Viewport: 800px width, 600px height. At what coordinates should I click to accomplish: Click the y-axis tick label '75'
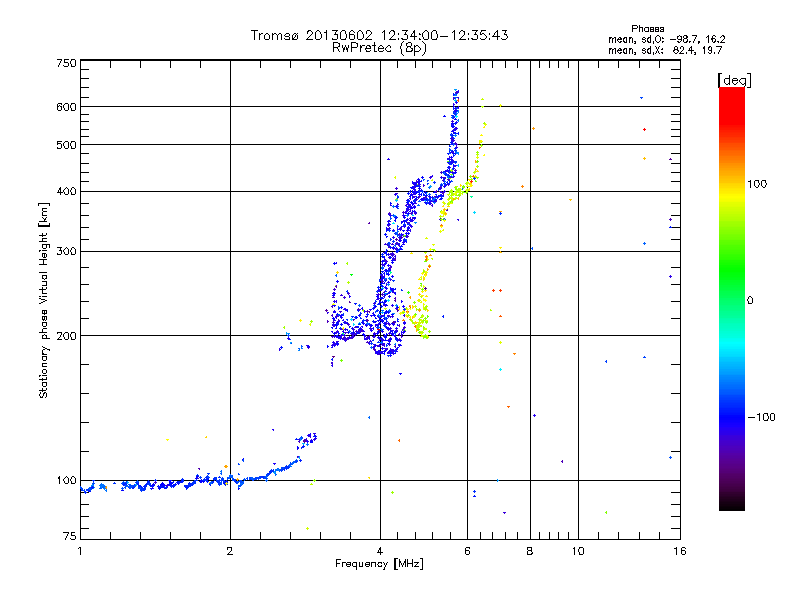coord(70,536)
